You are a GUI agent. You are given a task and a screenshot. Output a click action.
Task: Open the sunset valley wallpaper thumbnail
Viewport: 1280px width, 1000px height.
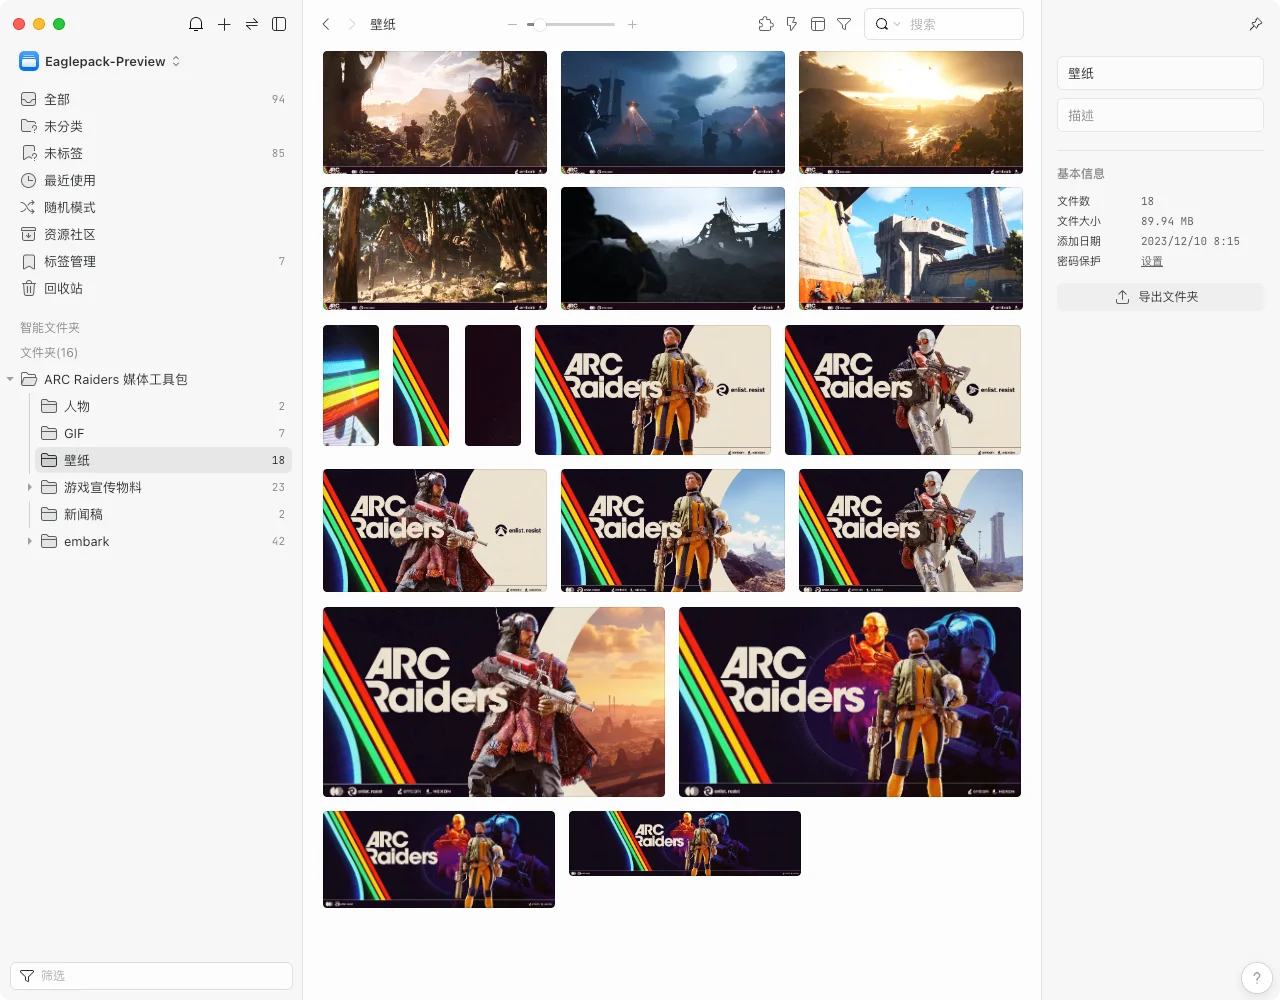pyautogui.click(x=911, y=112)
